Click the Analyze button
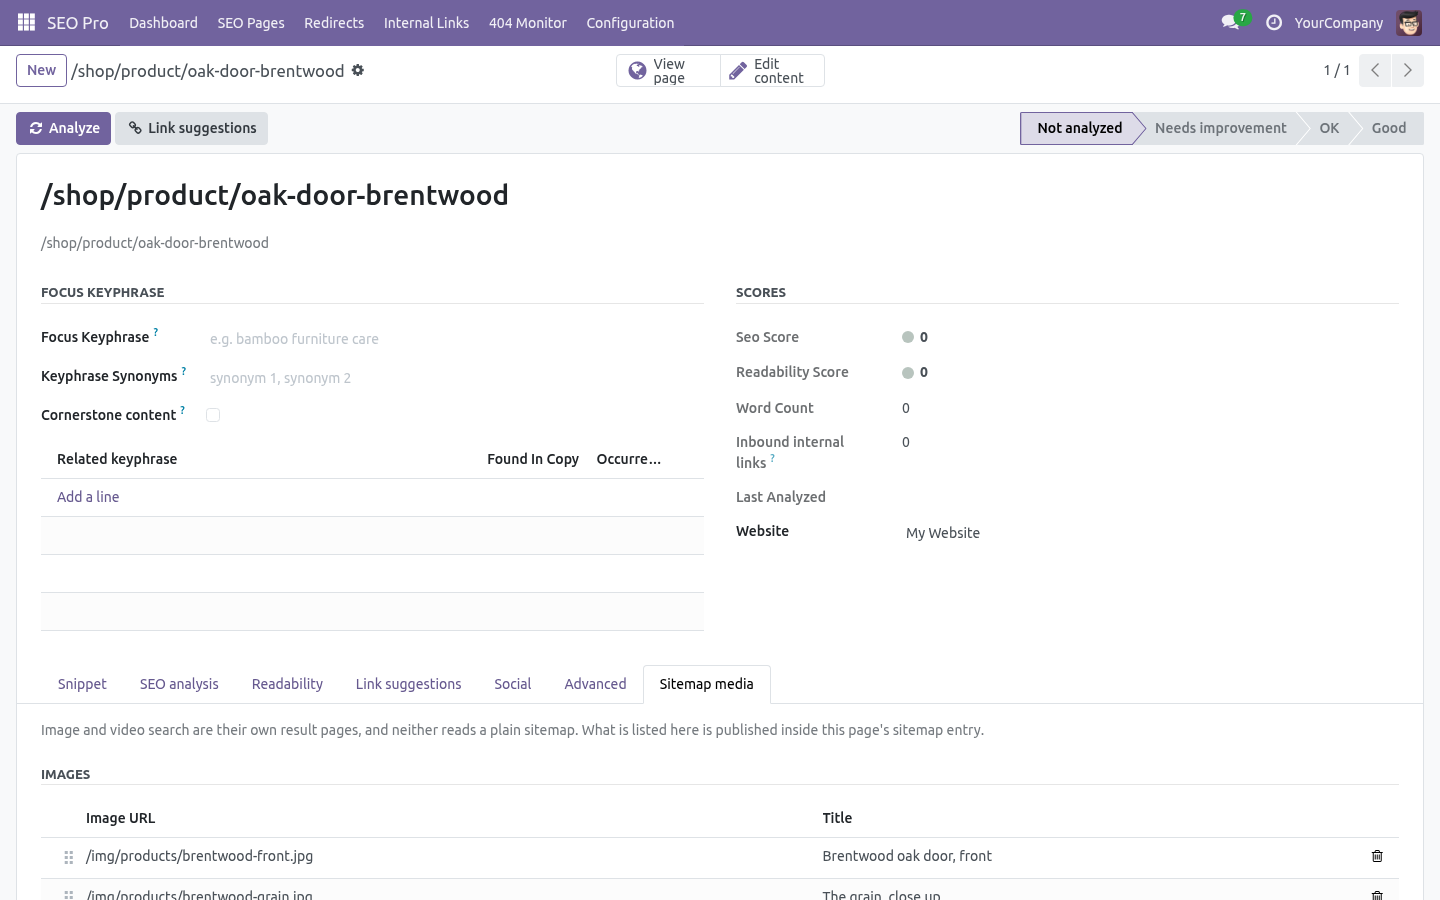Image resolution: width=1440 pixels, height=900 pixels. click(x=63, y=128)
